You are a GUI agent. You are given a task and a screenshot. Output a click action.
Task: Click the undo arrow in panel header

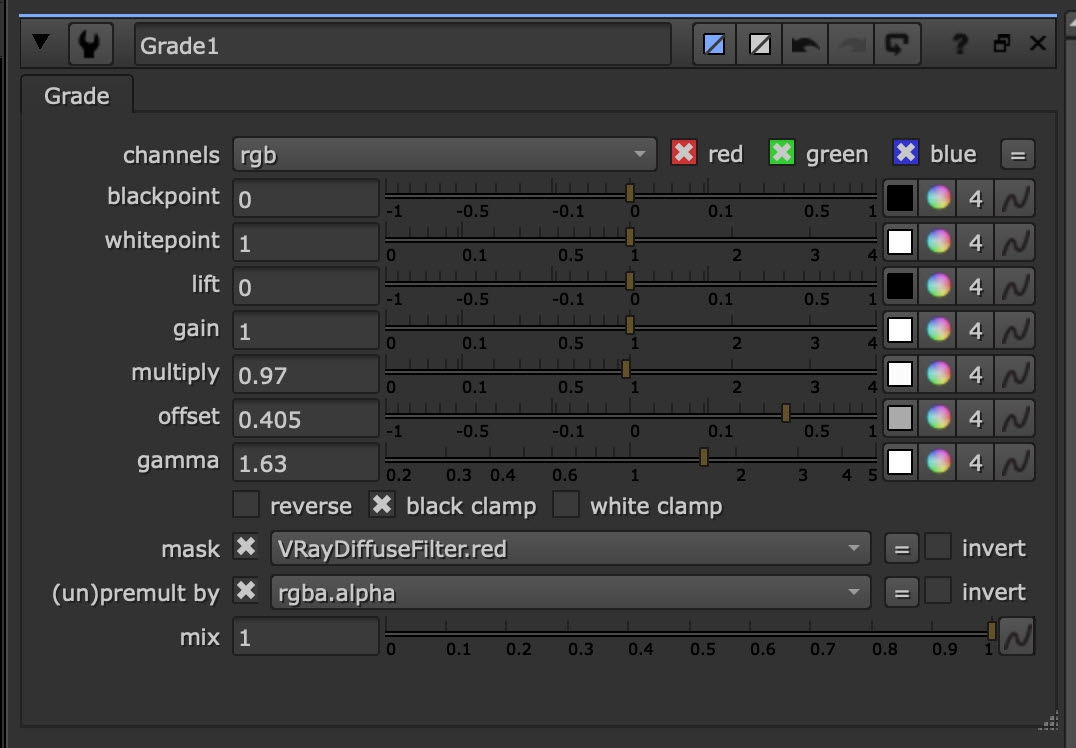tap(805, 45)
